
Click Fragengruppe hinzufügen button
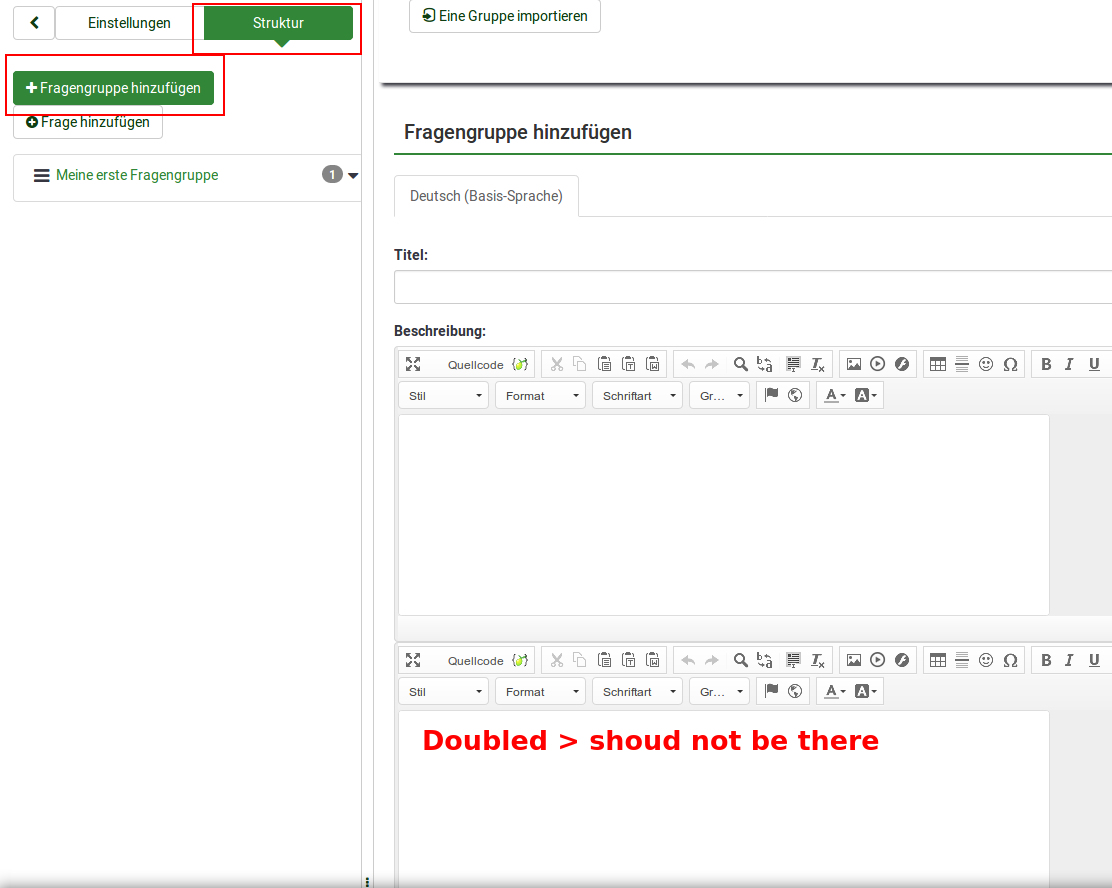click(113, 88)
